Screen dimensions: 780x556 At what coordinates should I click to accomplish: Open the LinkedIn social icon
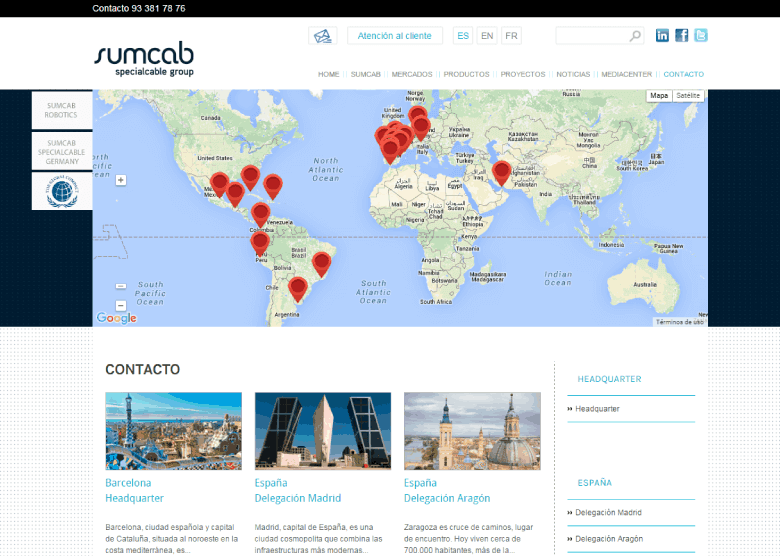tap(662, 35)
